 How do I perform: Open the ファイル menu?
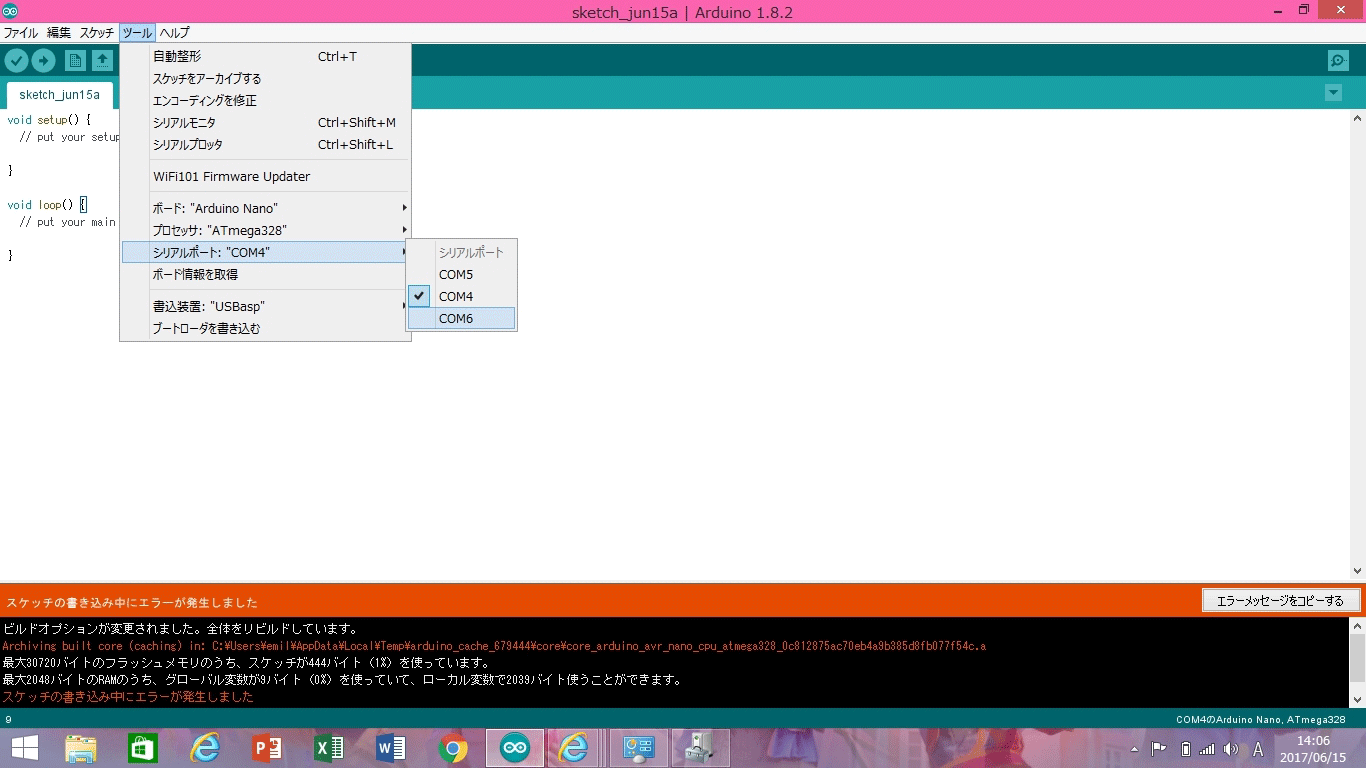[x=21, y=33]
